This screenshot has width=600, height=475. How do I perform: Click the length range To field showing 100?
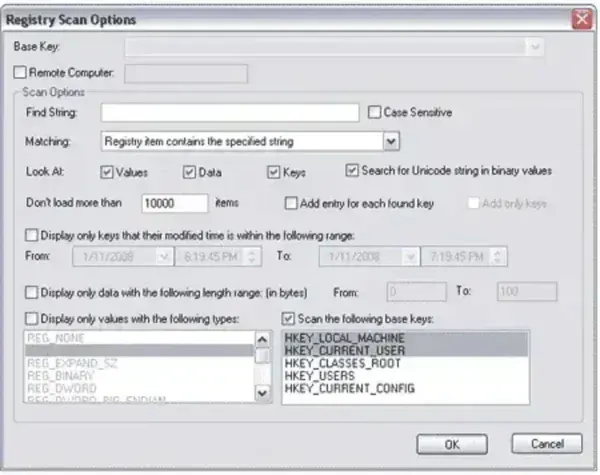tap(527, 292)
